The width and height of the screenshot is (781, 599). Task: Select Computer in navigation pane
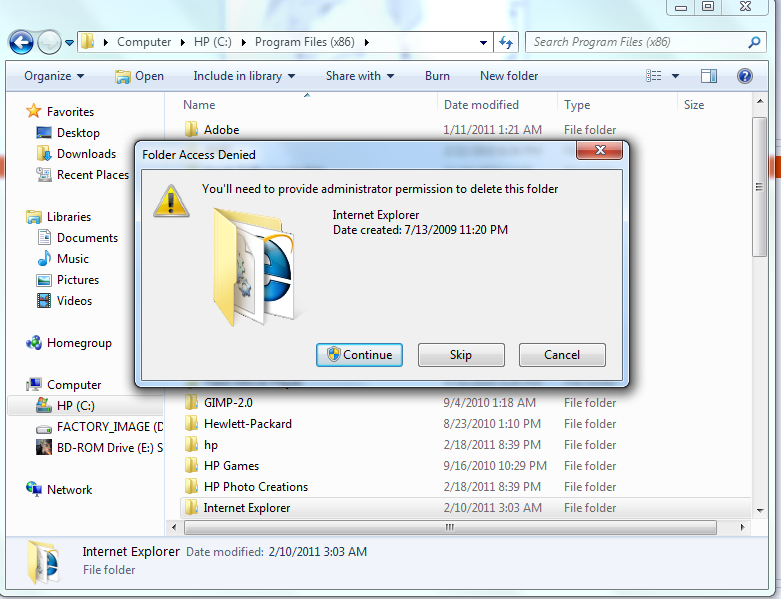[x=63, y=385]
